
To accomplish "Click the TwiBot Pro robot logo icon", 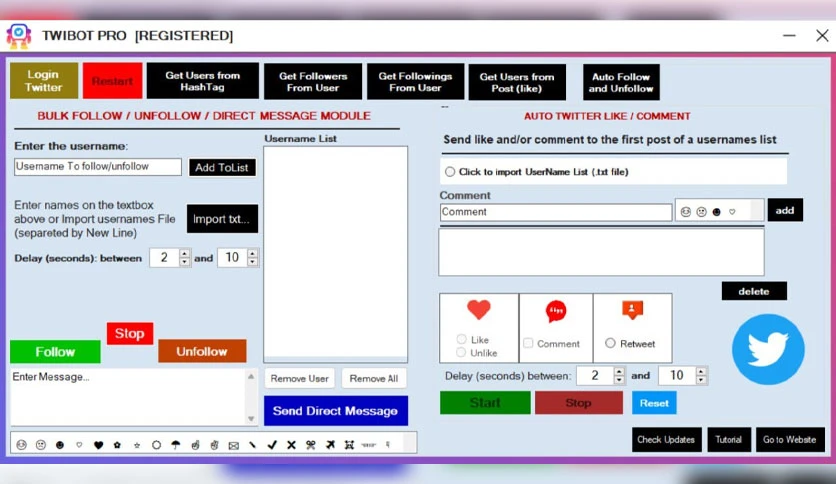I will [19, 36].
